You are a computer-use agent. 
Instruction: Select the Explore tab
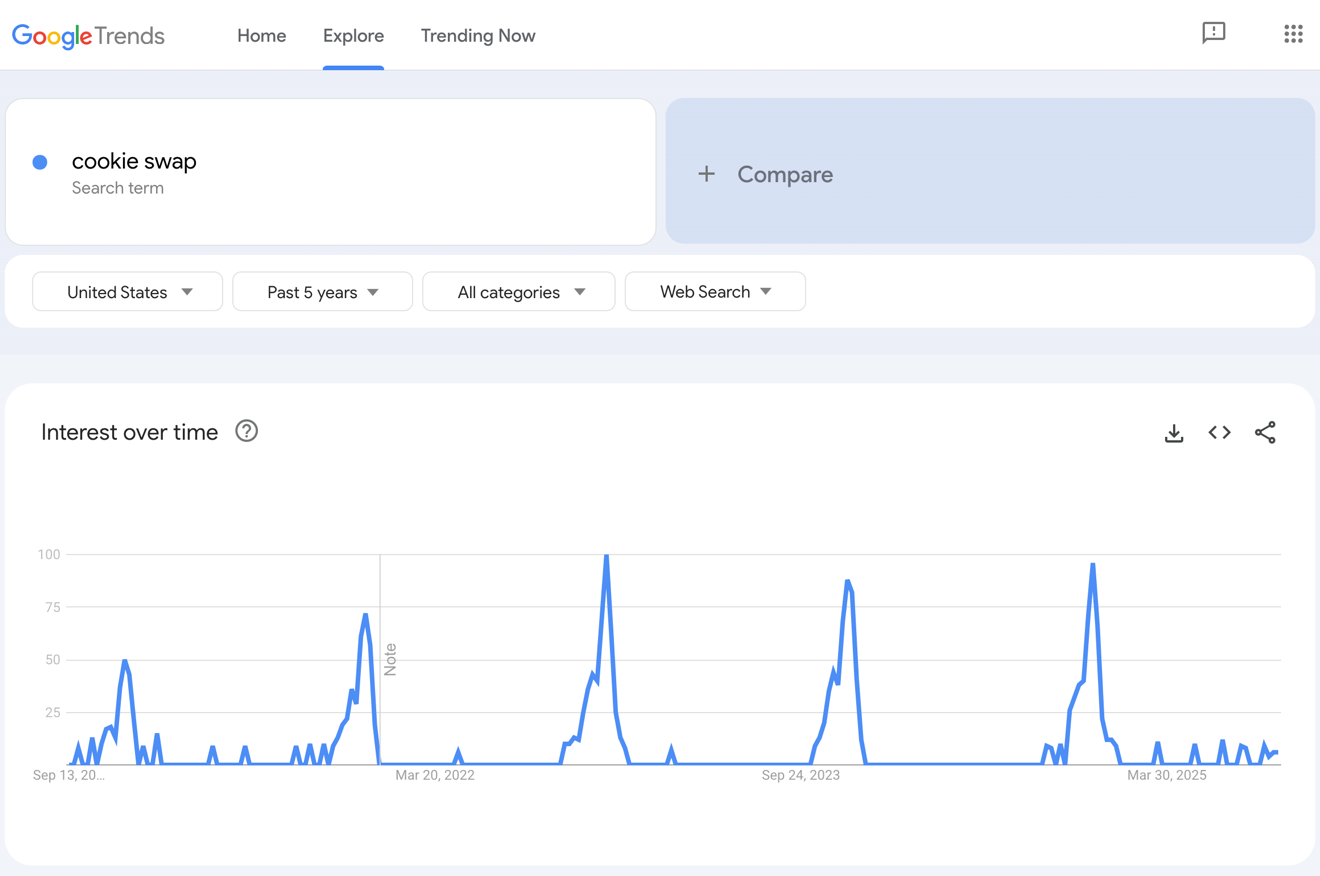pyautogui.click(x=353, y=36)
